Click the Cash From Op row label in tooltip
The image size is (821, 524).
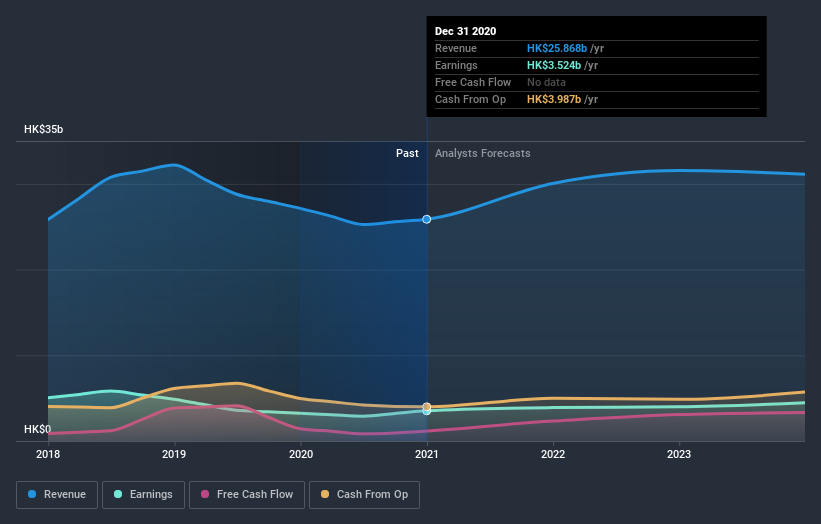pos(470,99)
